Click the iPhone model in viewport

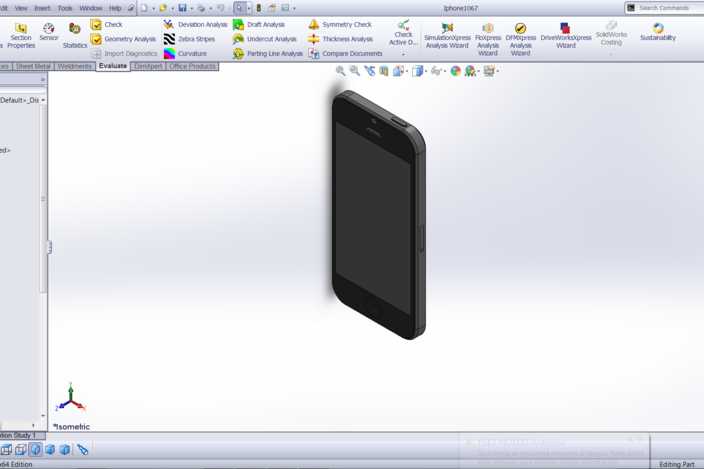coord(379,215)
